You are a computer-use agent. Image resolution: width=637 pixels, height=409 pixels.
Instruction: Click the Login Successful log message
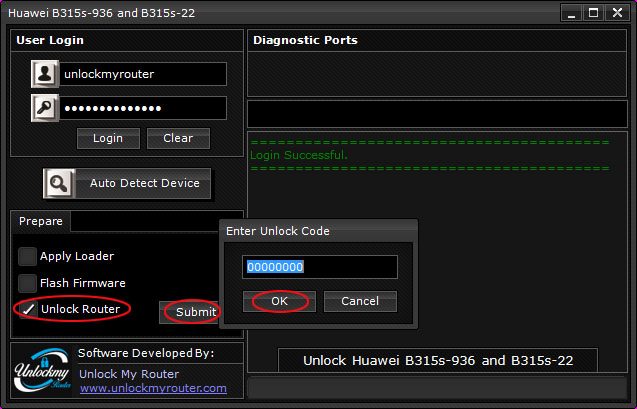click(299, 155)
